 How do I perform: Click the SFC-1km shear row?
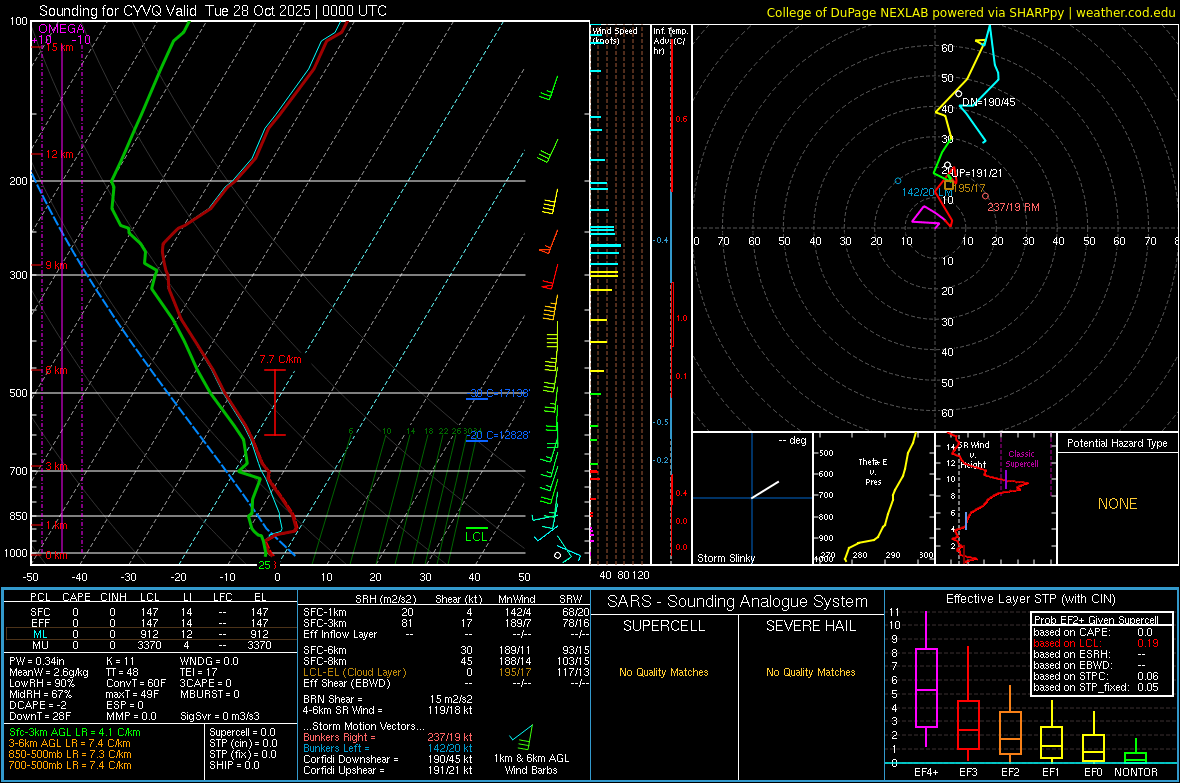point(446,612)
